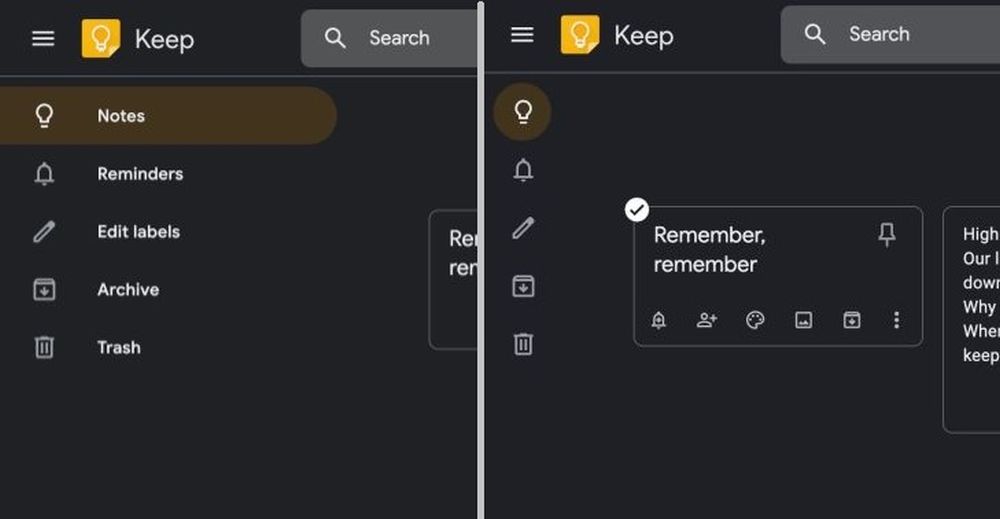Toggle main menu in collapsed right panel
Viewport: 1000px width, 519px height.
point(522,35)
